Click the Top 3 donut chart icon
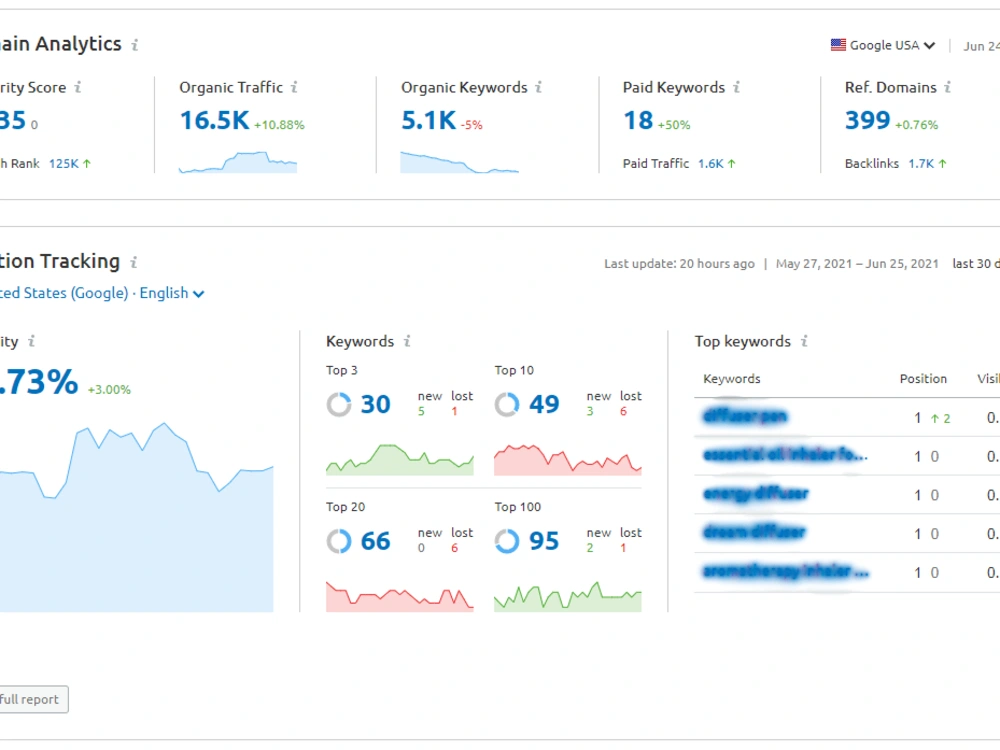 point(339,404)
